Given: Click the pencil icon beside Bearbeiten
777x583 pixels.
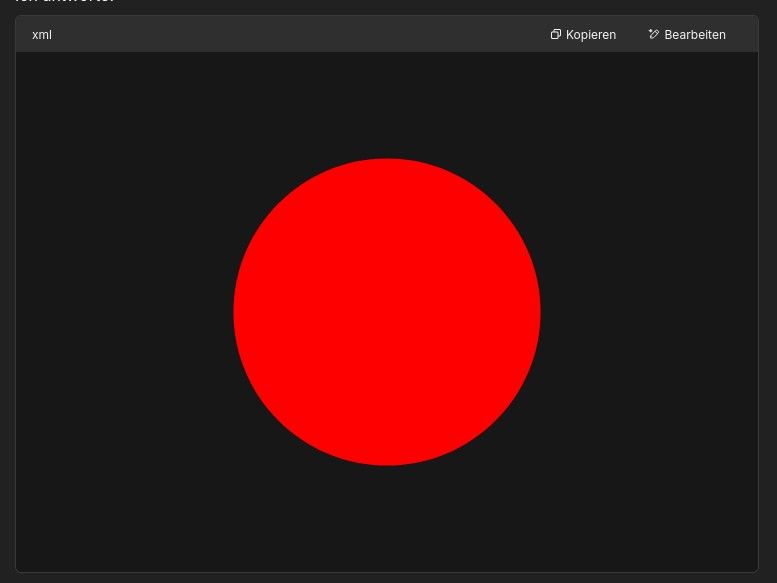Looking at the screenshot, I should click(x=654, y=34).
